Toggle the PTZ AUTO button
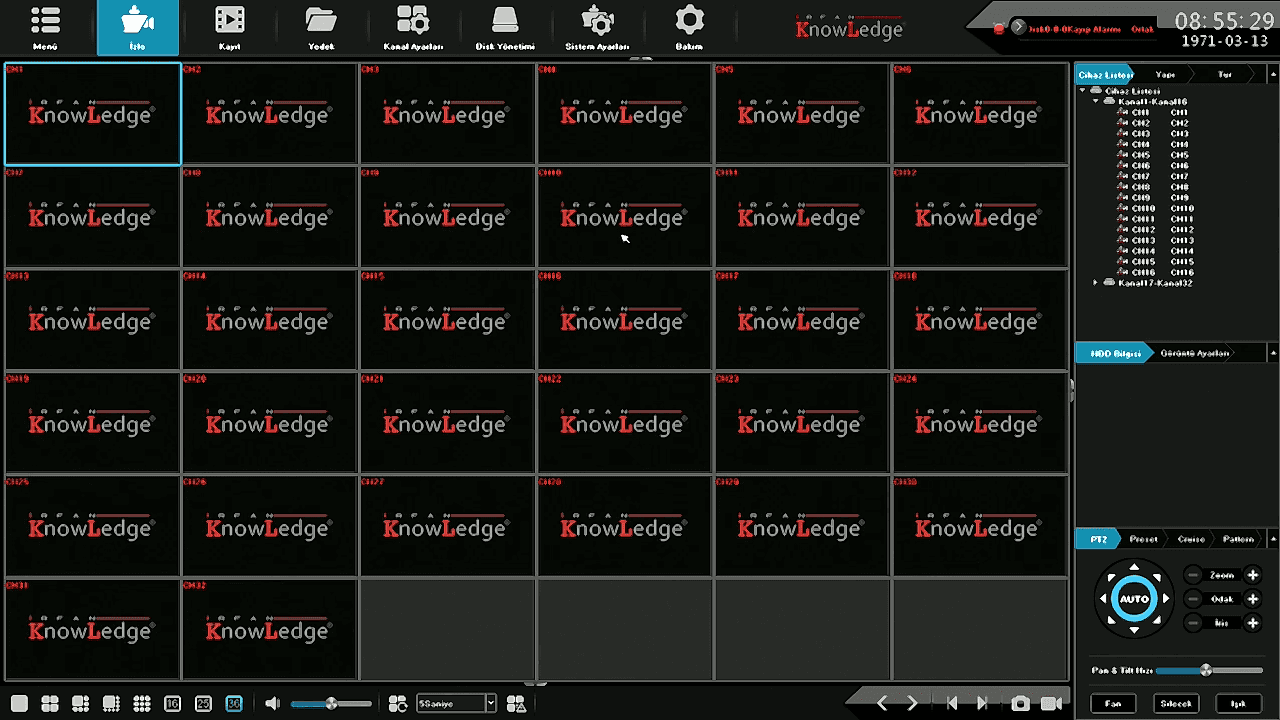 (1134, 599)
